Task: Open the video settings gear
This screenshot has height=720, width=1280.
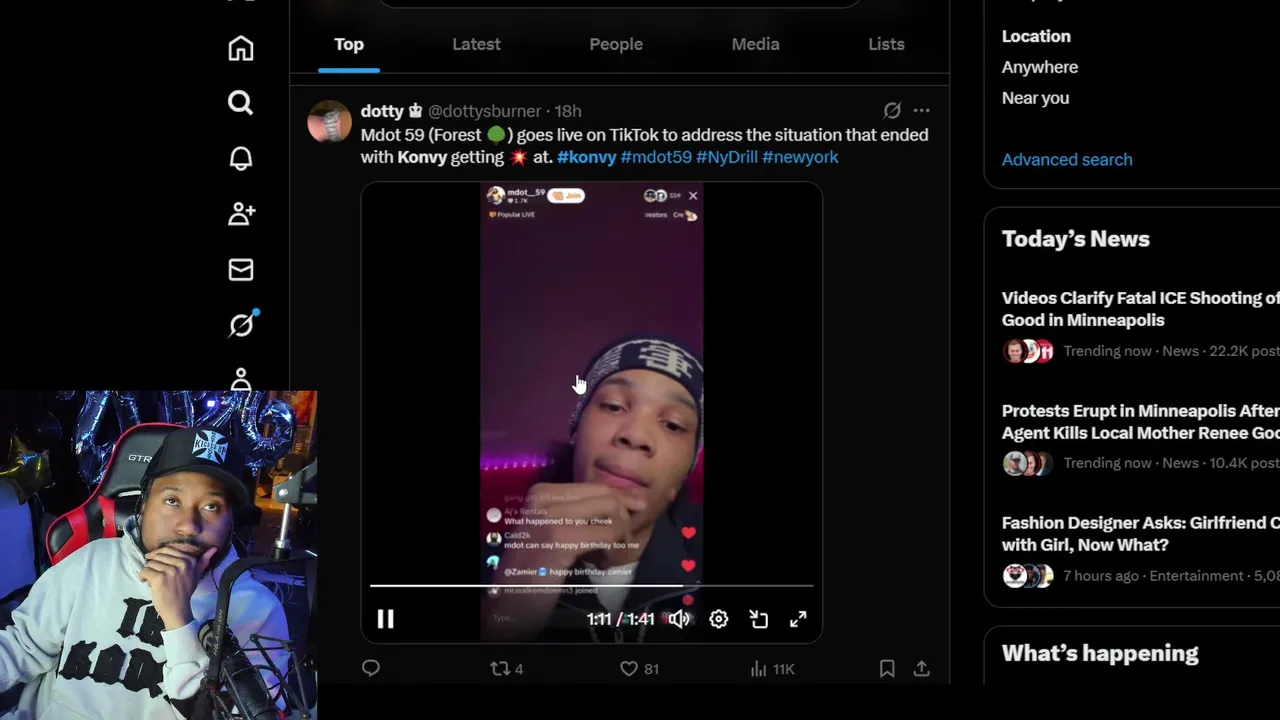Action: 719,619
